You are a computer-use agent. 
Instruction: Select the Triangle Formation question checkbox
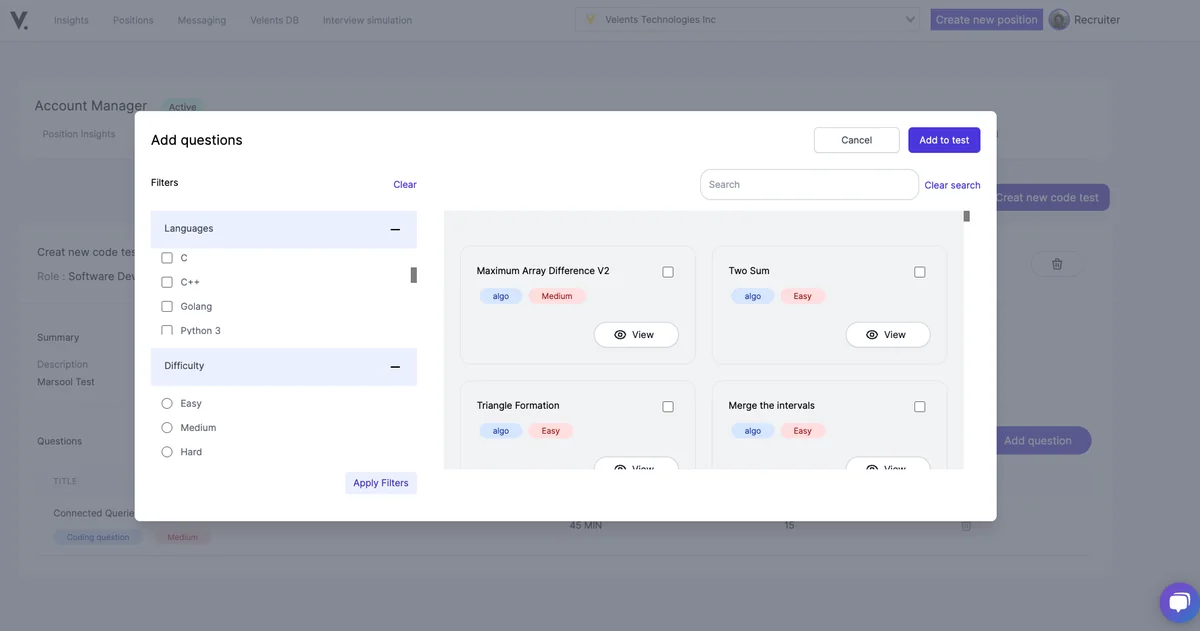coord(668,407)
